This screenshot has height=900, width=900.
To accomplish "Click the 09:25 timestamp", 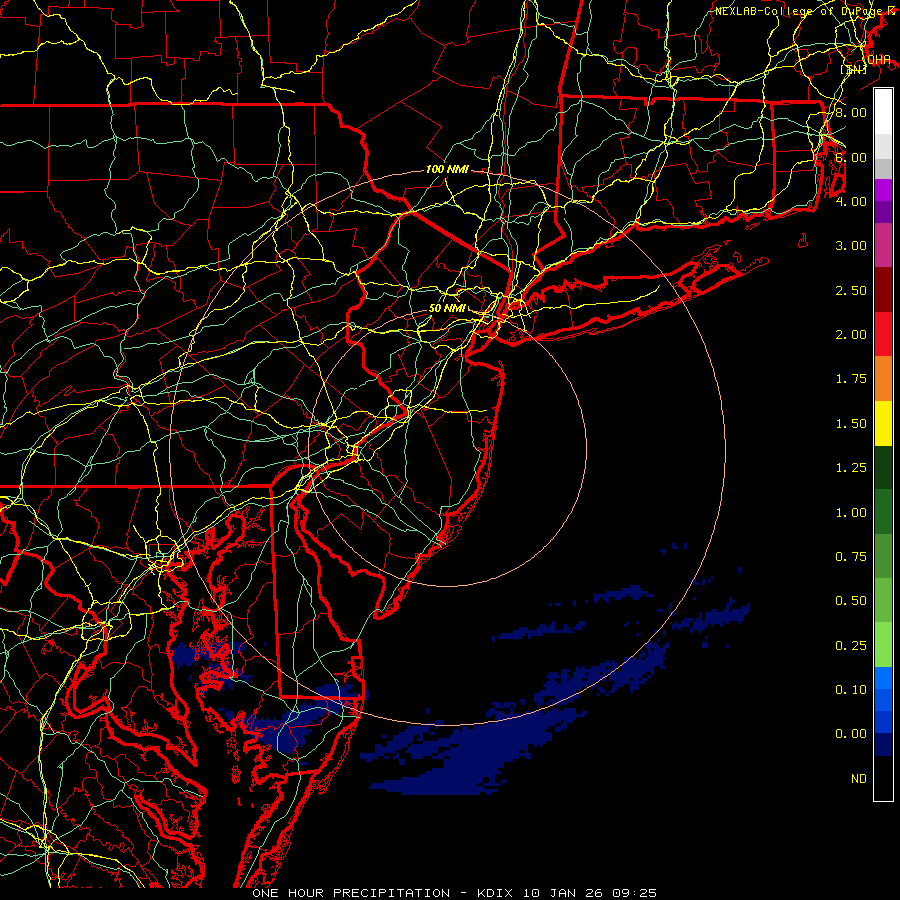I will [634, 893].
